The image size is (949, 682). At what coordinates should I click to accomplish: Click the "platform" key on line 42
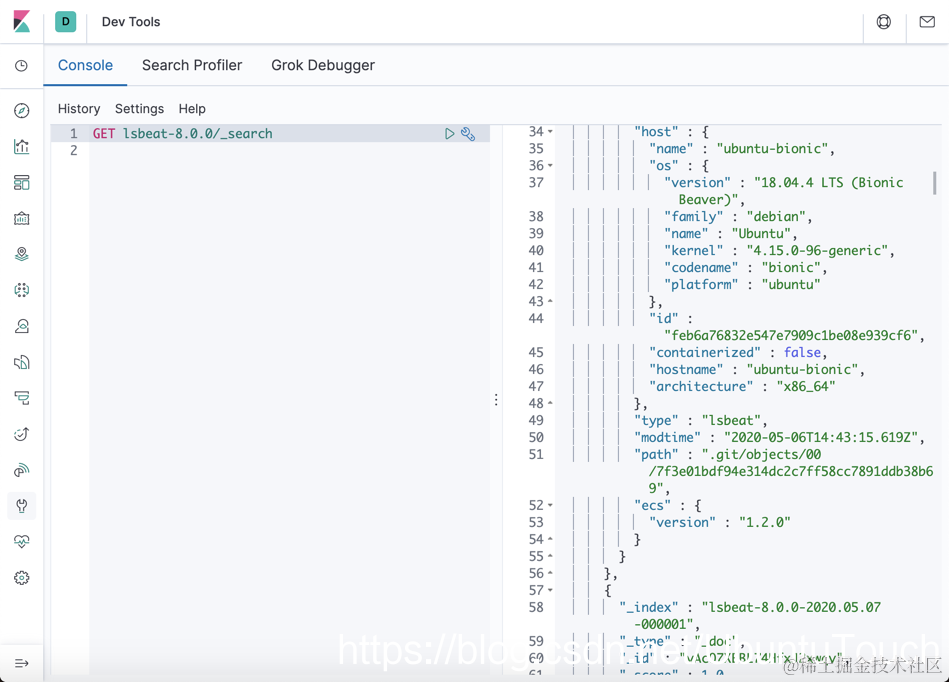coord(701,284)
